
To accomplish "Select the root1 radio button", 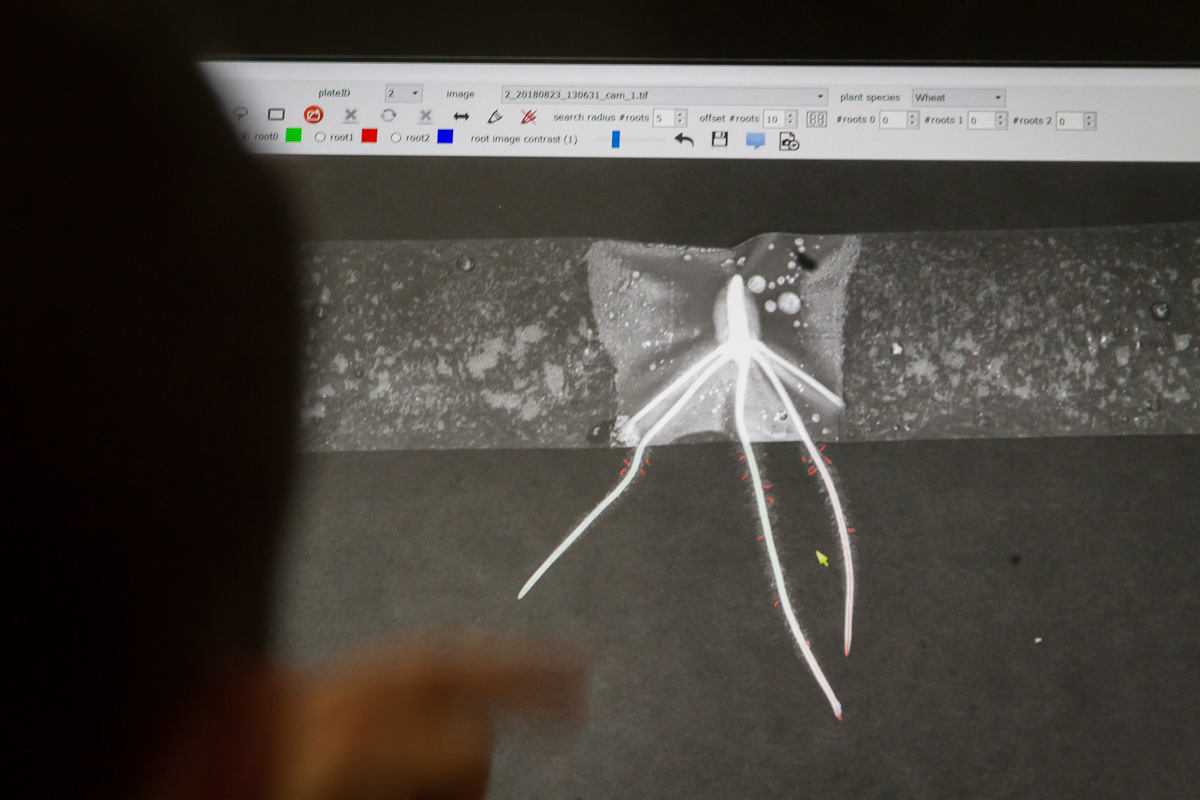I will click(x=320, y=137).
